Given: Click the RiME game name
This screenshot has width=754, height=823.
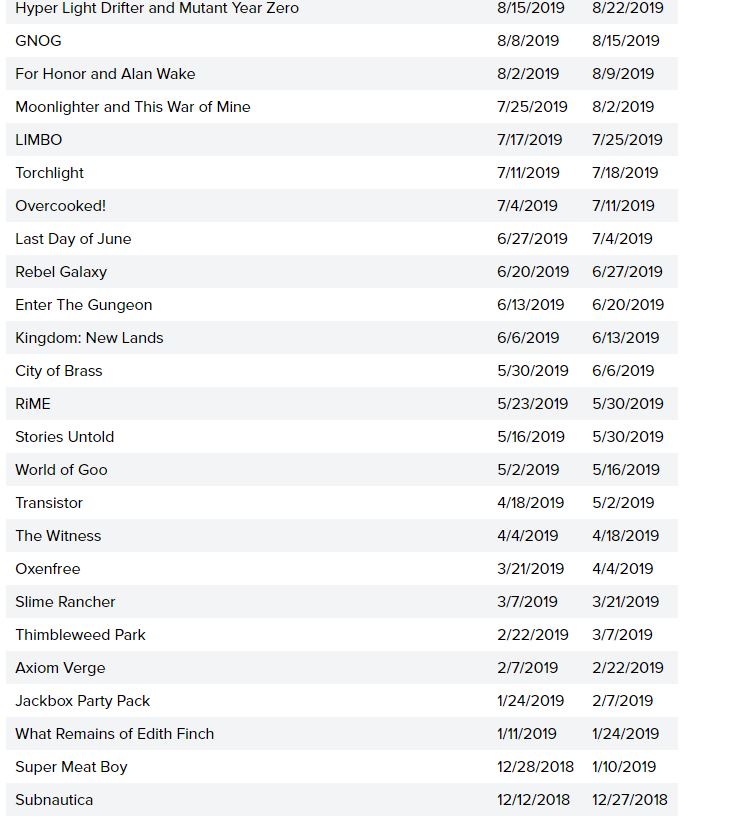Looking at the screenshot, I should point(33,404).
